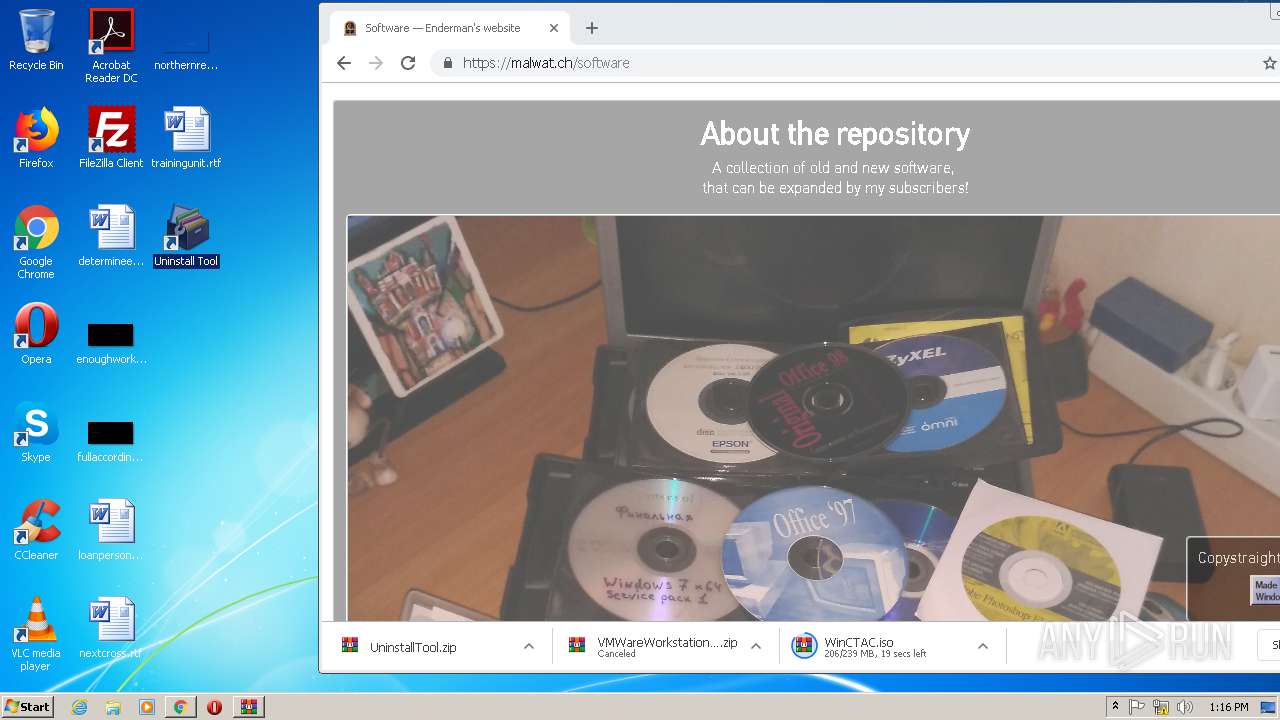1280x720 pixels.
Task: Select the determinee... Word document icon
Action: point(111,236)
